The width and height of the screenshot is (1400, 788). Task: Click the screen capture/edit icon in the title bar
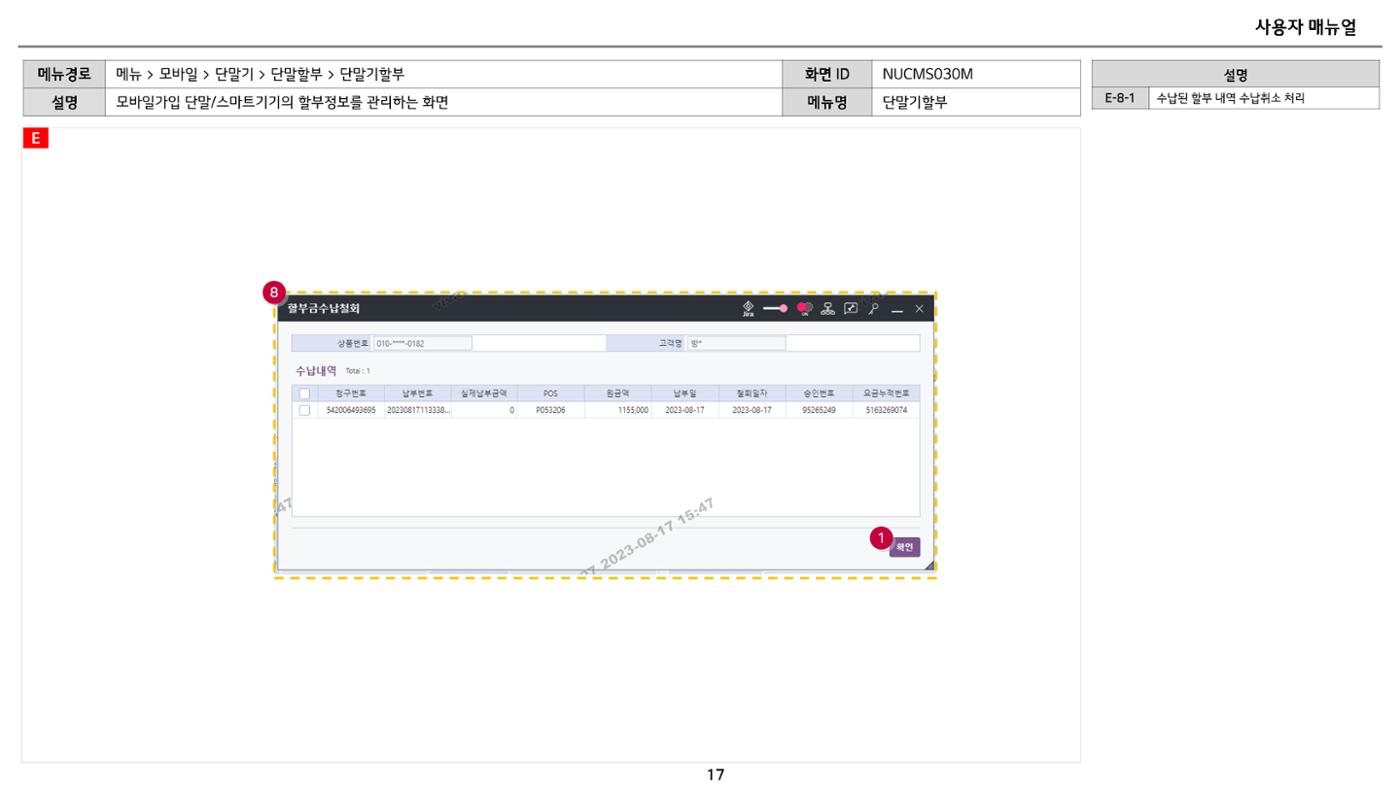tap(850, 309)
